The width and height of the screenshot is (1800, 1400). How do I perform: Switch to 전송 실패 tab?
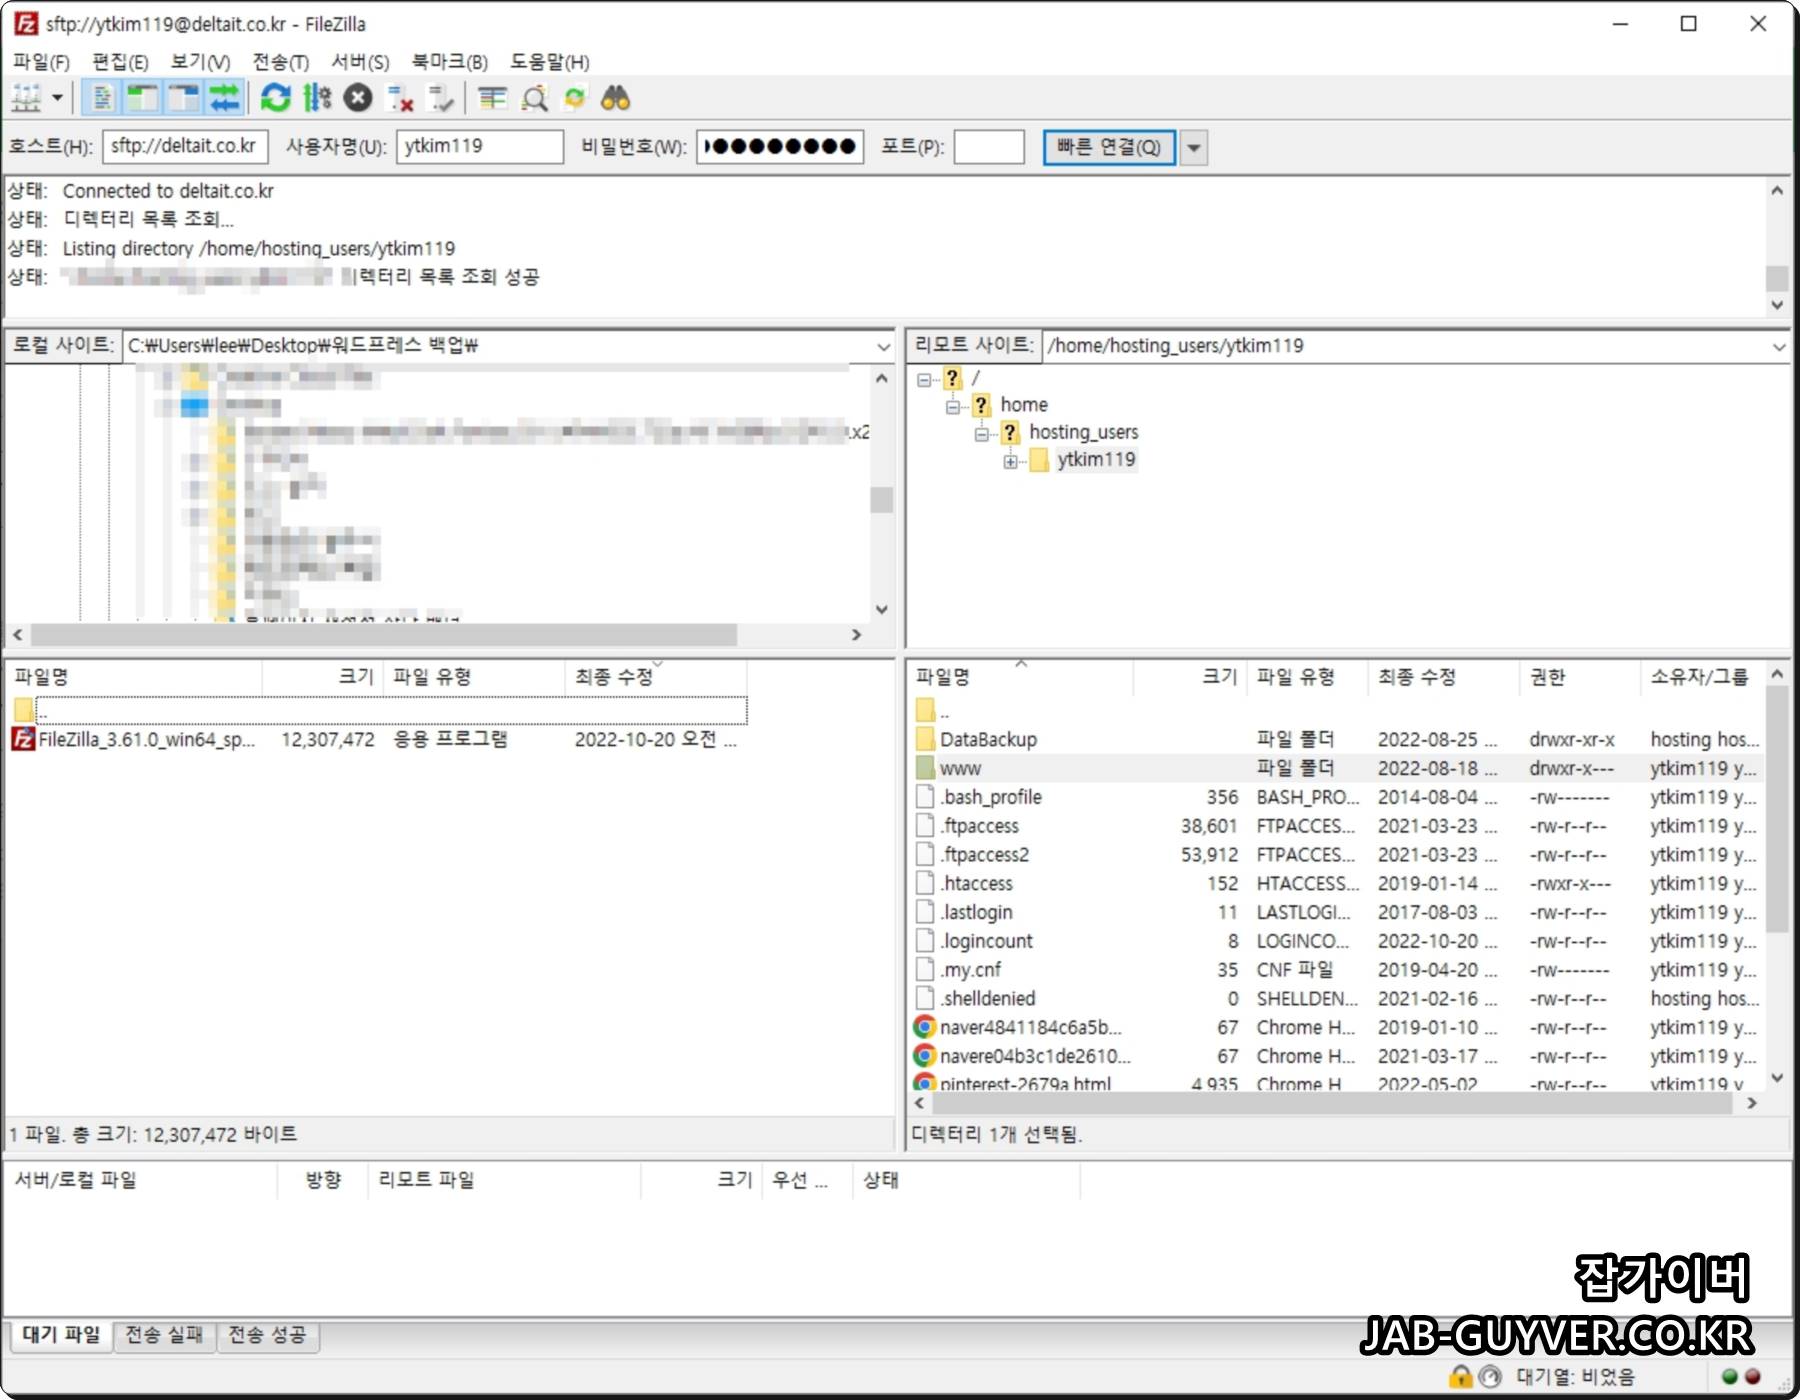tap(164, 1335)
